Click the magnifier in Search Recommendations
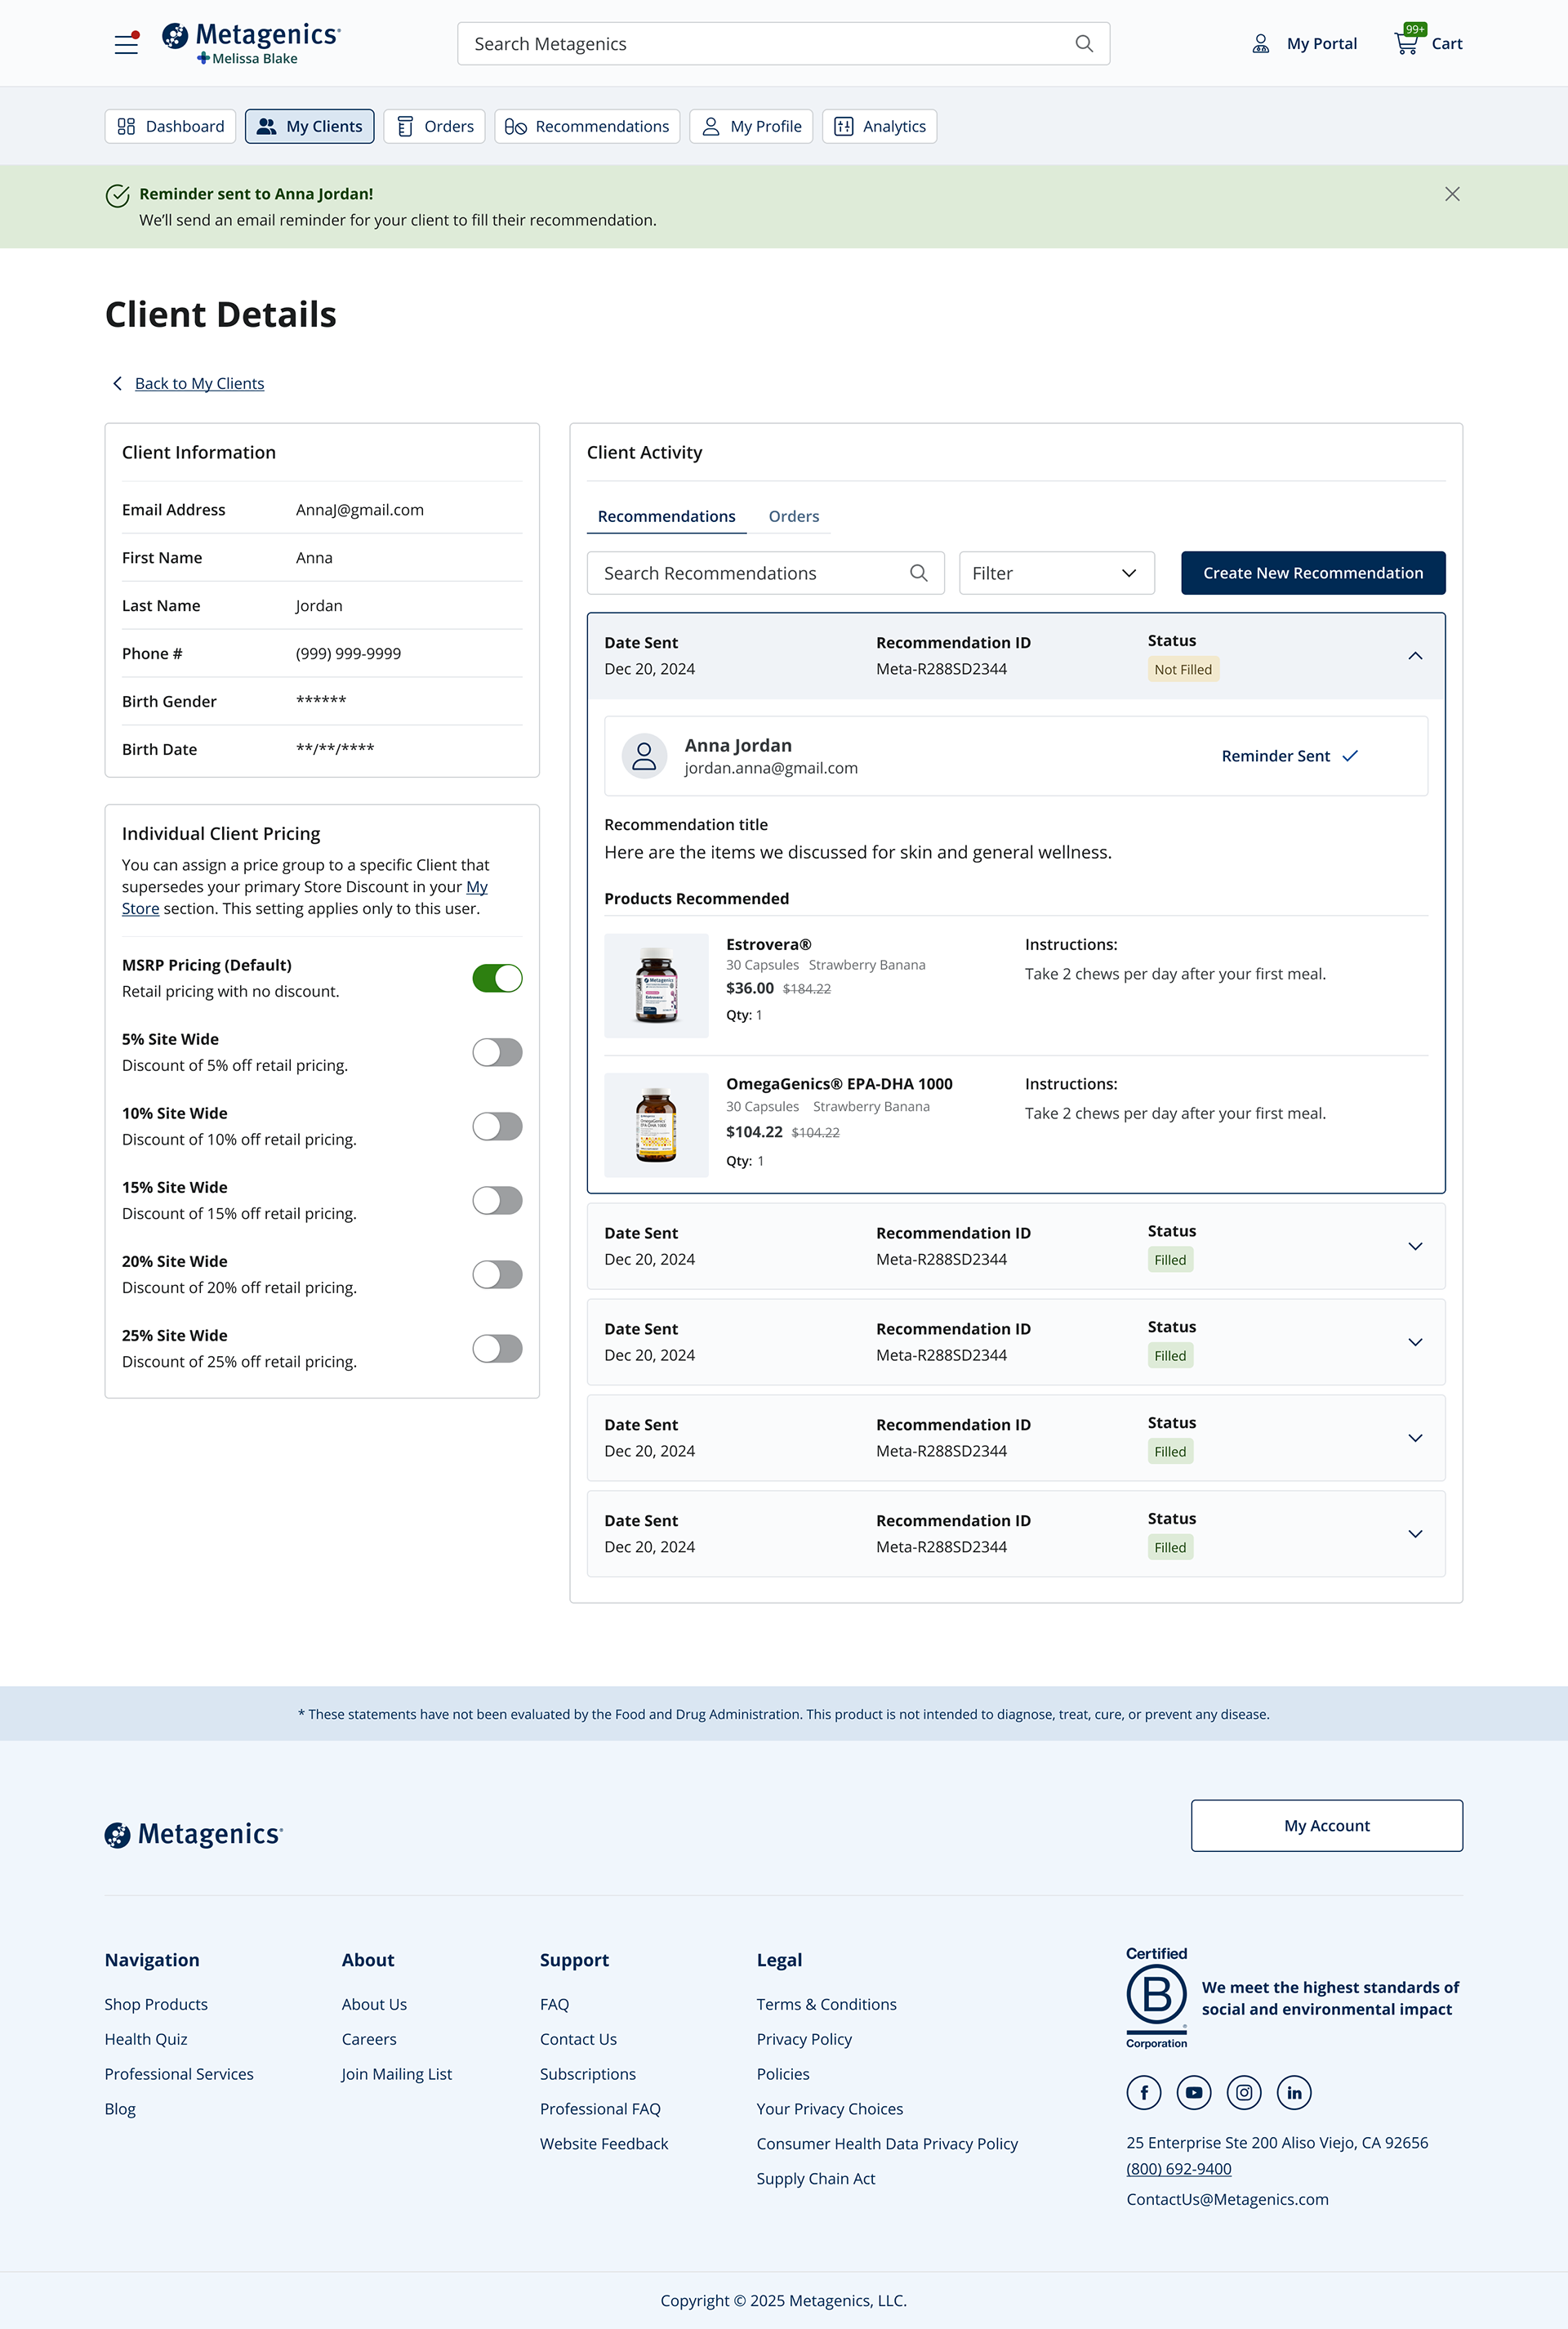 coord(918,573)
